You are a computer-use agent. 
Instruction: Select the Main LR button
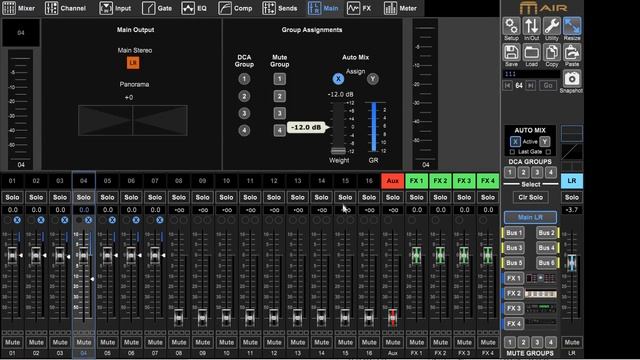tap(530, 217)
